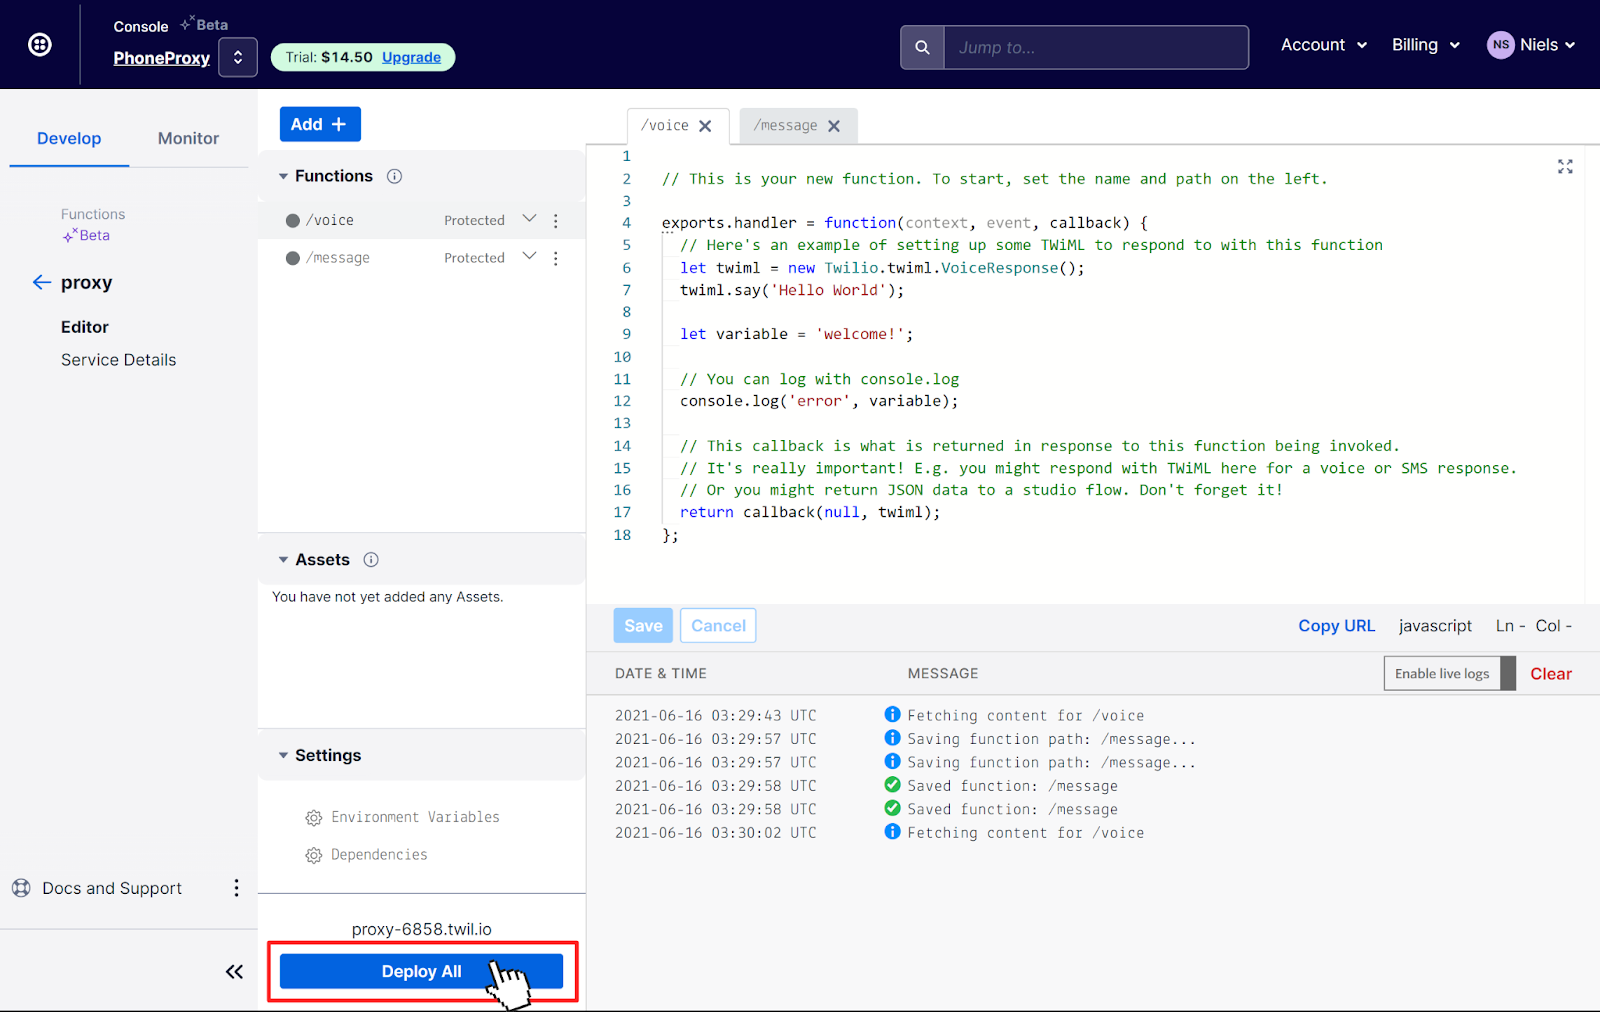The image size is (1600, 1012).
Task: Open the Niels user menu
Action: click(1547, 45)
